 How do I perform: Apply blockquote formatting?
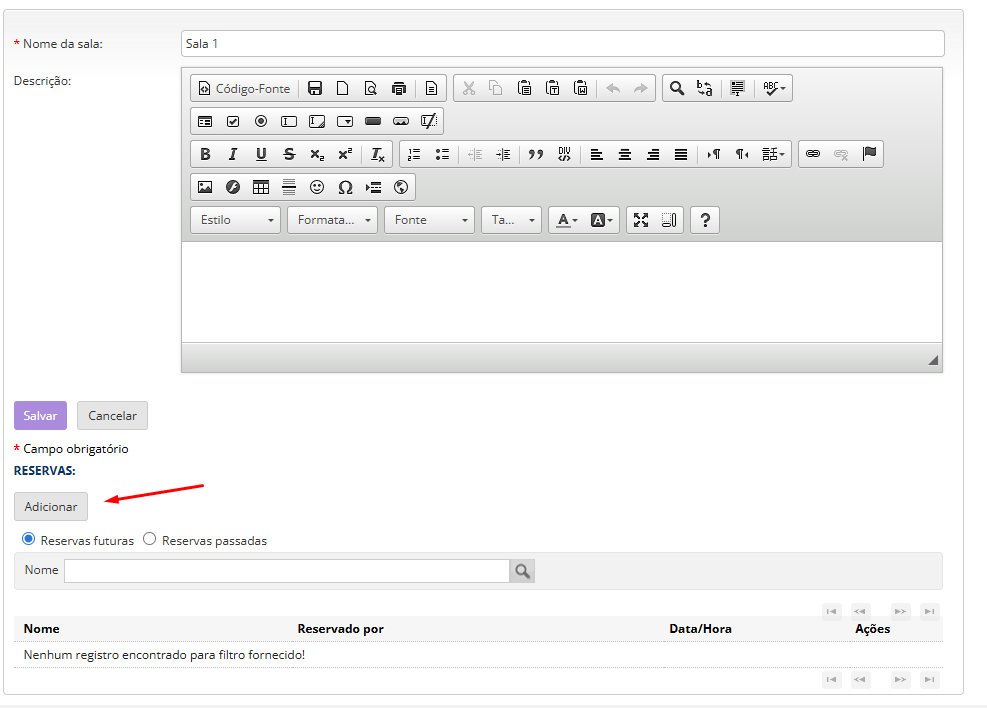point(536,154)
